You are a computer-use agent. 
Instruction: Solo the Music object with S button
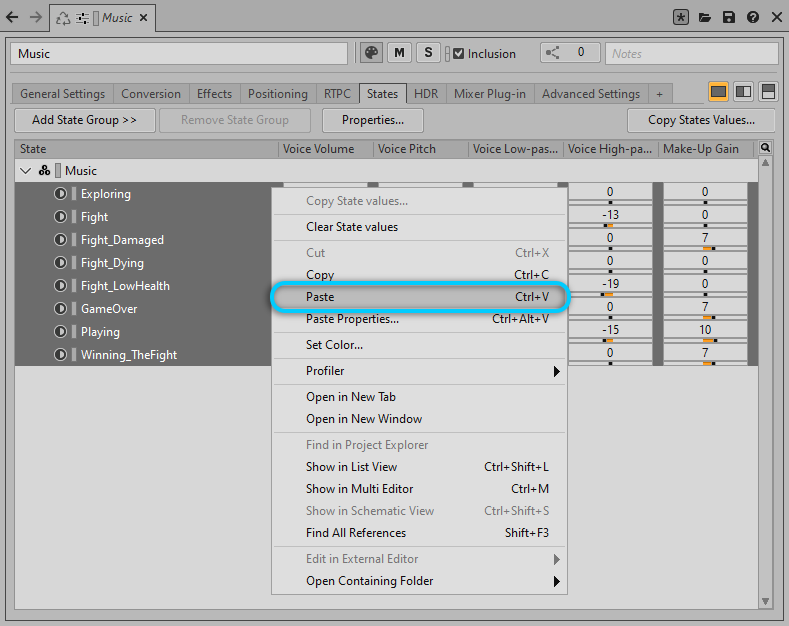pos(429,53)
